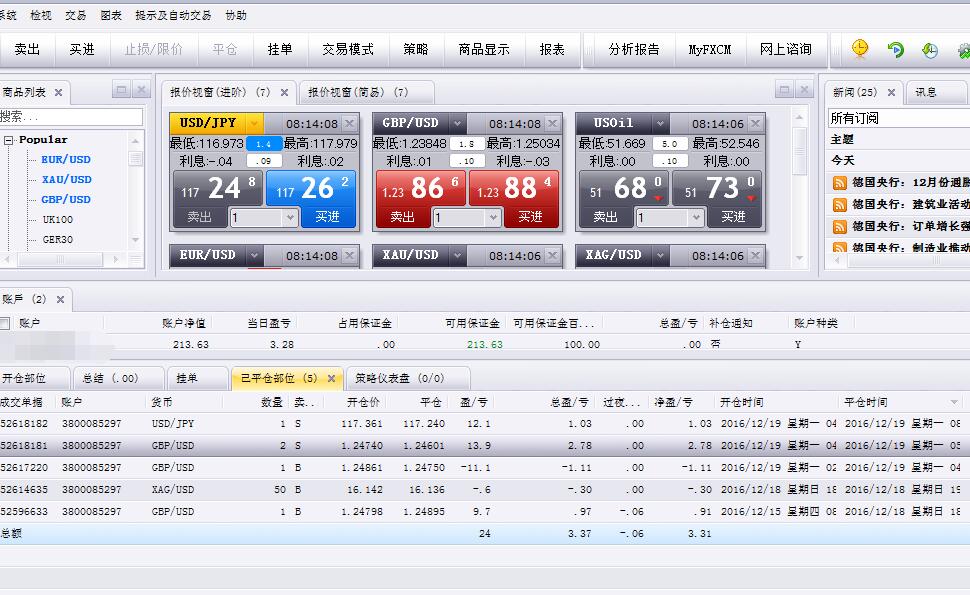
Task: Click red 卖出 button on GBP/USD tile
Action: coord(403,217)
